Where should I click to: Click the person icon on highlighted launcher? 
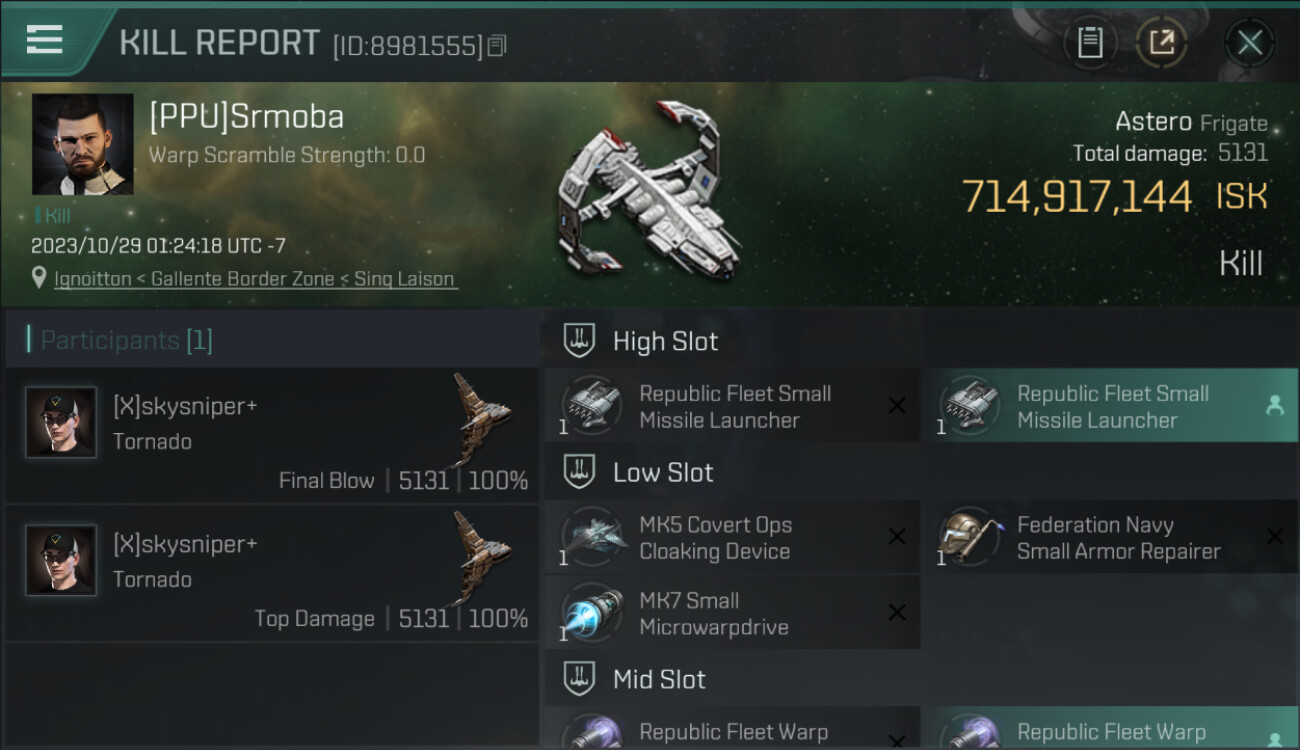(x=1275, y=405)
